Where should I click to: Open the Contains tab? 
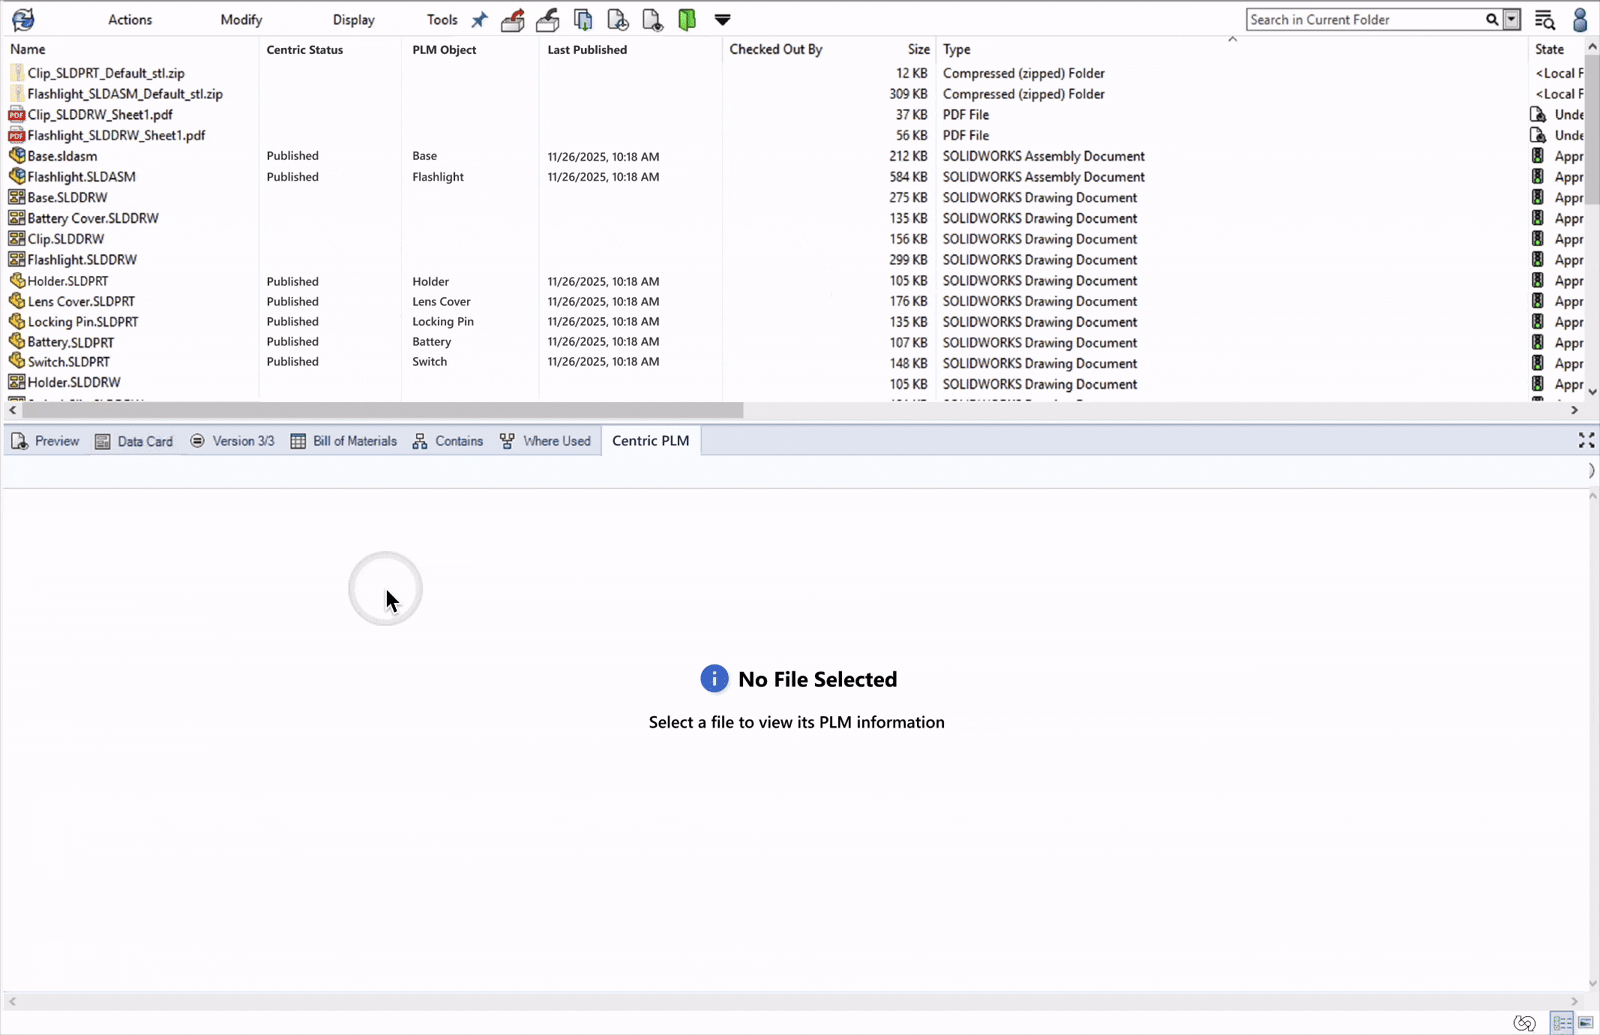[x=448, y=441]
